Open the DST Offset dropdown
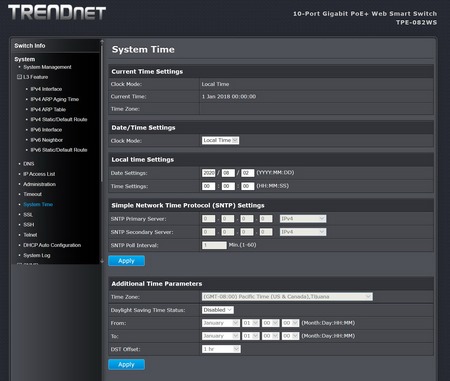This screenshot has width=450, height=381. (x=221, y=349)
